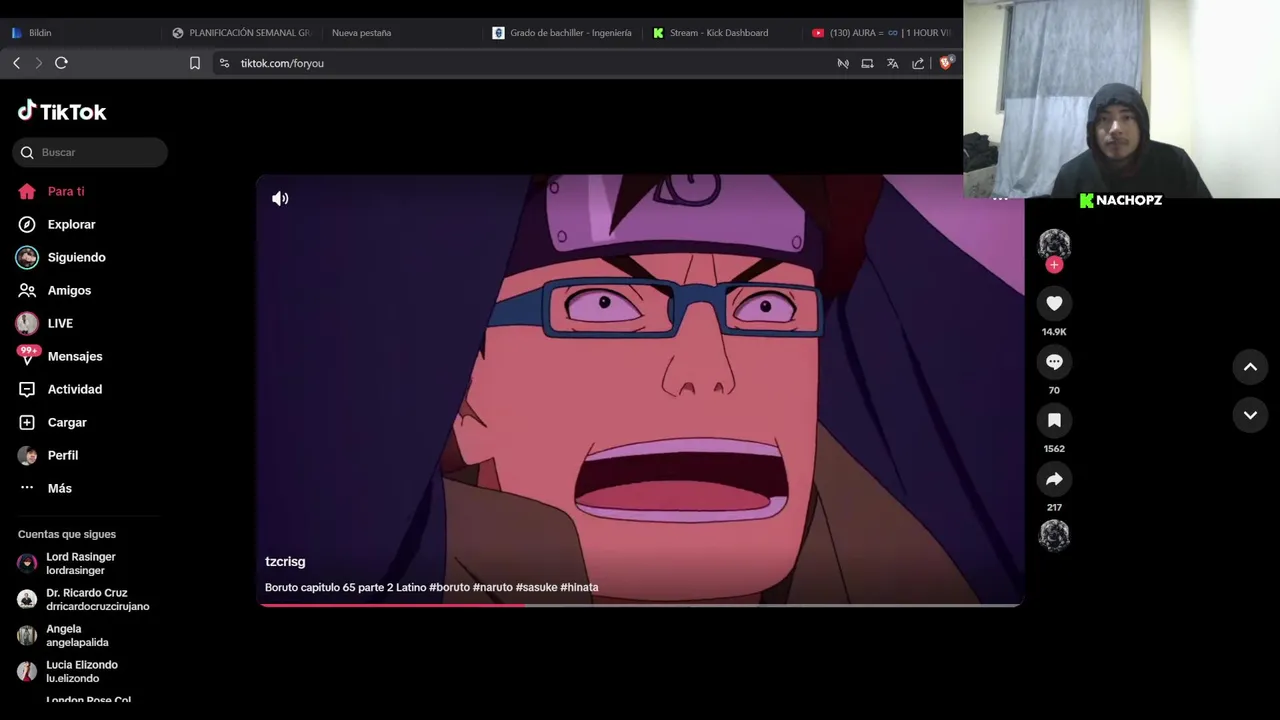The height and width of the screenshot is (720, 1280).
Task: Open video options three-dot menu
Action: pos(1000,199)
